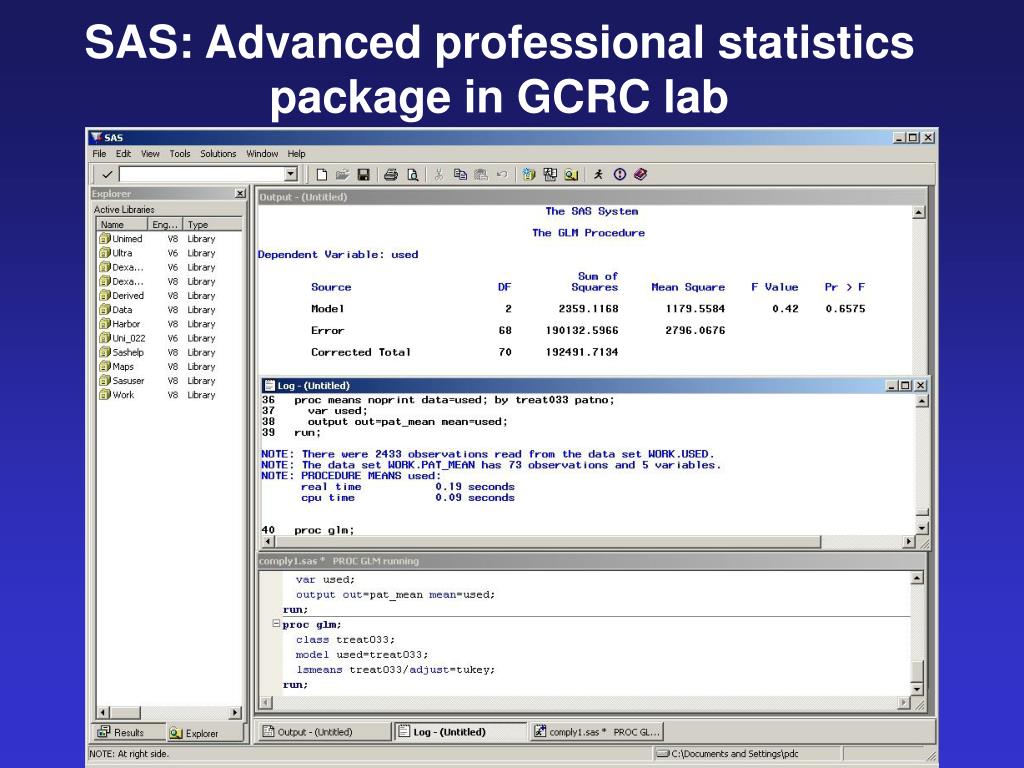Click 'lsmeans treat033/adjust=tukey;' code line
The image size is (1024, 768).
(x=395, y=669)
